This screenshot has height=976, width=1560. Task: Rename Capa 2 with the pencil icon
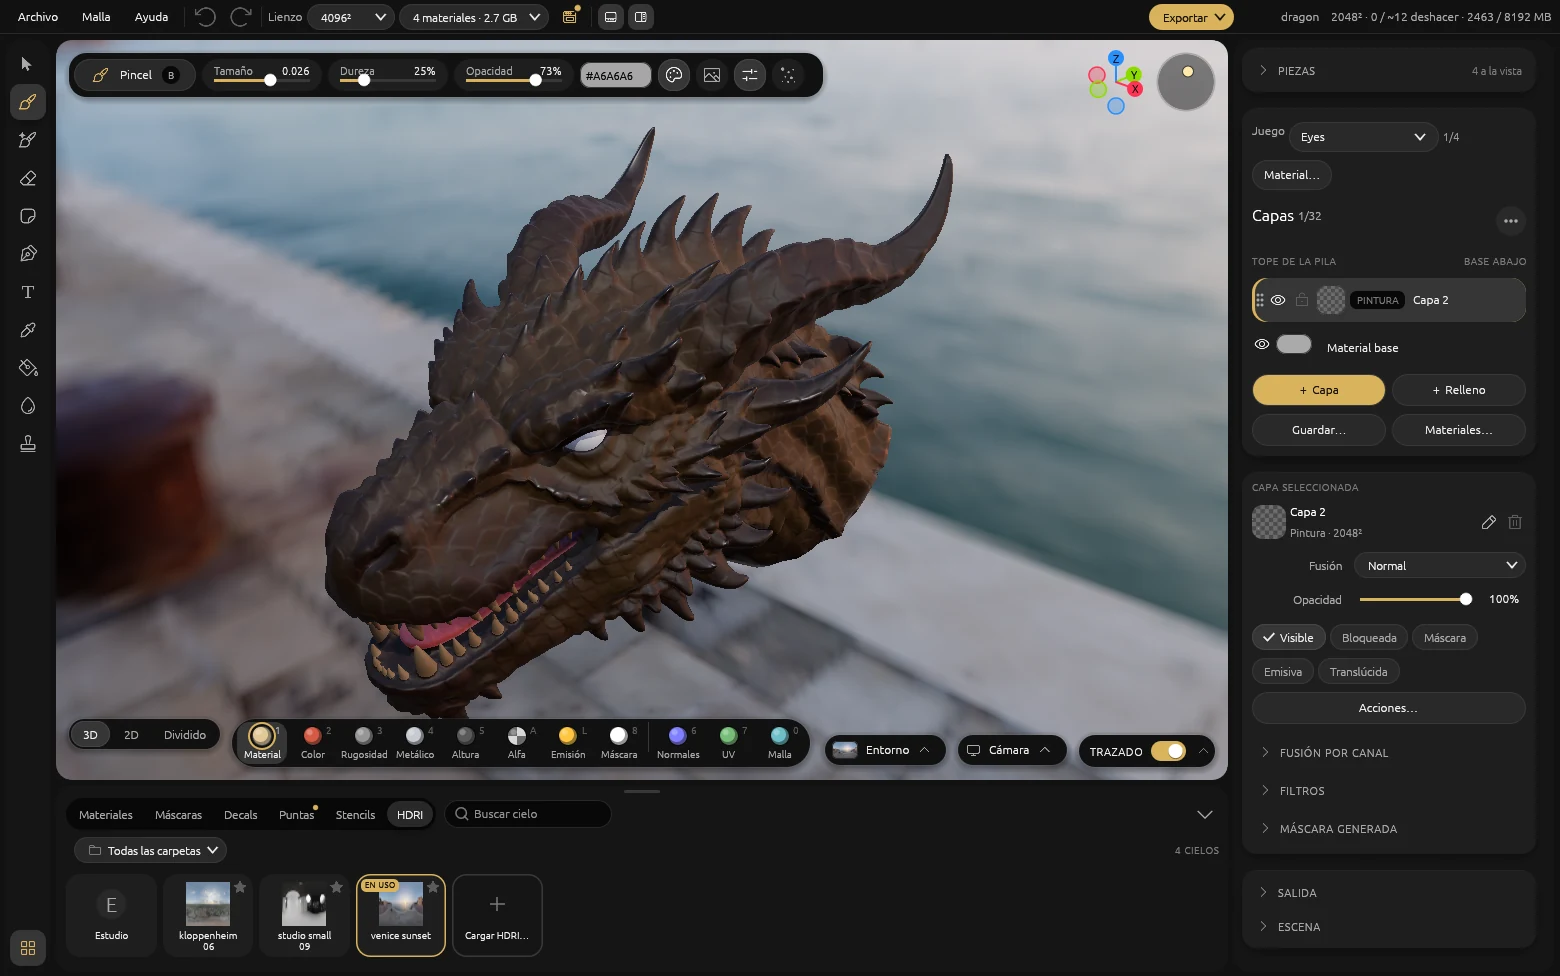[1489, 522]
